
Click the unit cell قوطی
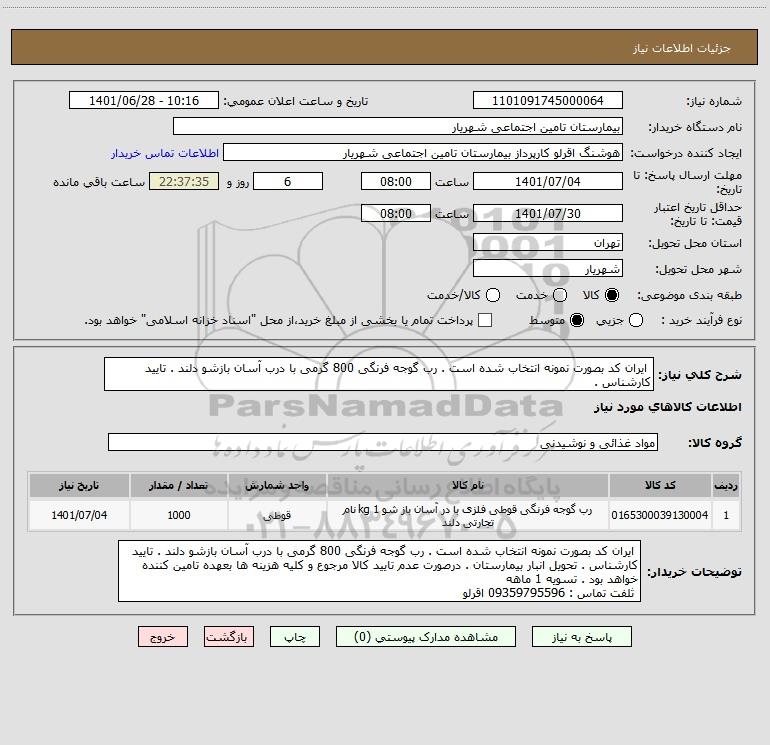click(277, 515)
